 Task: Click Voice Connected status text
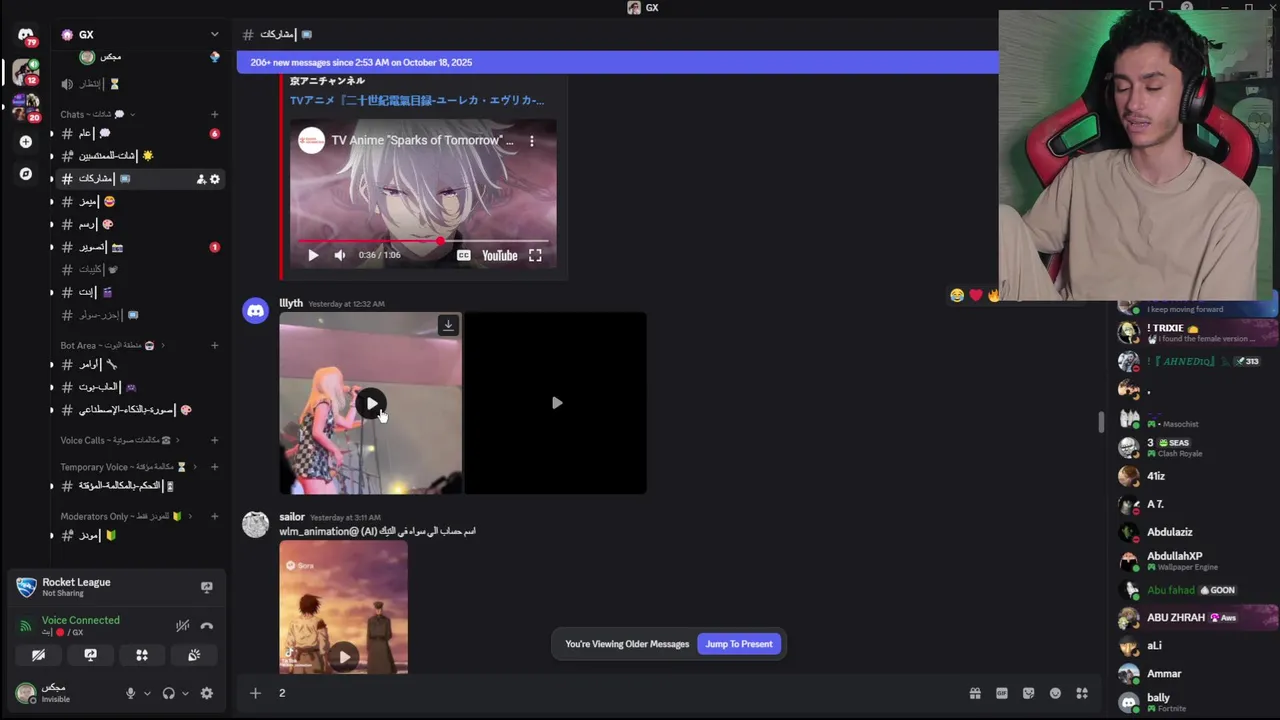pyautogui.click(x=80, y=620)
